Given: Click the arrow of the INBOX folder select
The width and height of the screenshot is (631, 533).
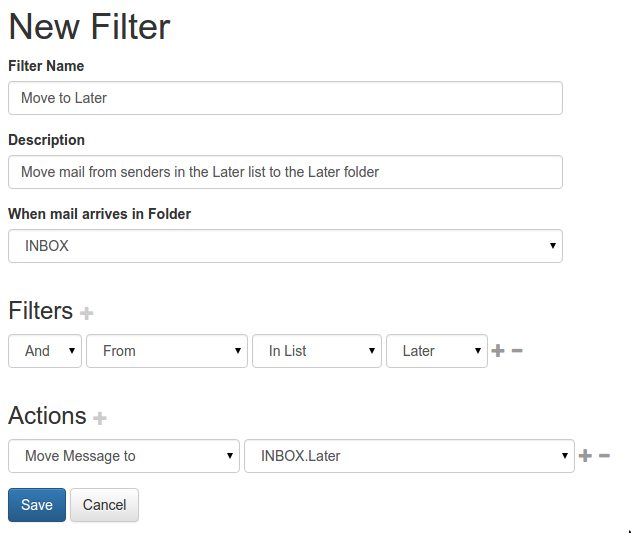Looking at the screenshot, I should coord(553,246).
